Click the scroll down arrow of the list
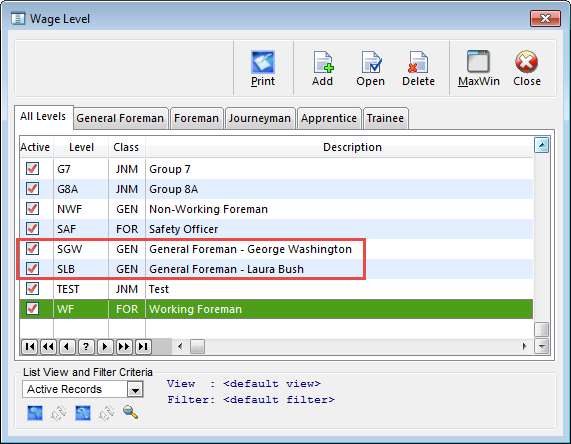The height and width of the screenshot is (444, 571). [x=542, y=346]
